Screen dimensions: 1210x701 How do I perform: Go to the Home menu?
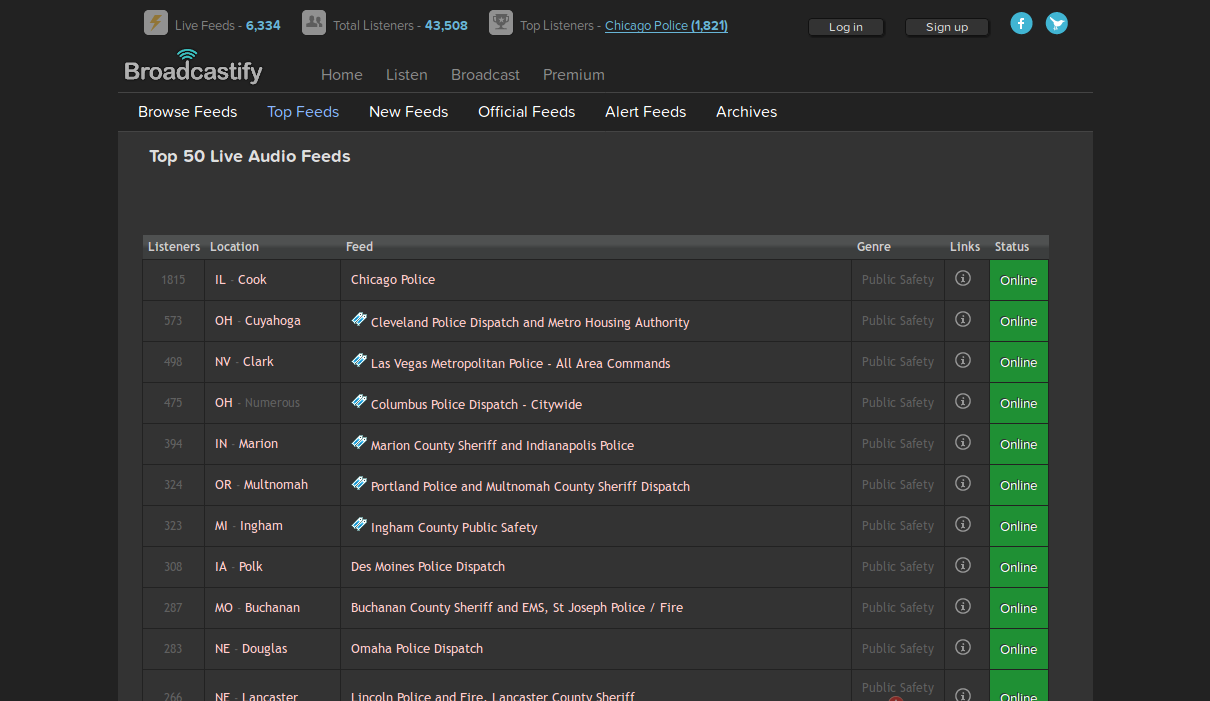tap(342, 75)
